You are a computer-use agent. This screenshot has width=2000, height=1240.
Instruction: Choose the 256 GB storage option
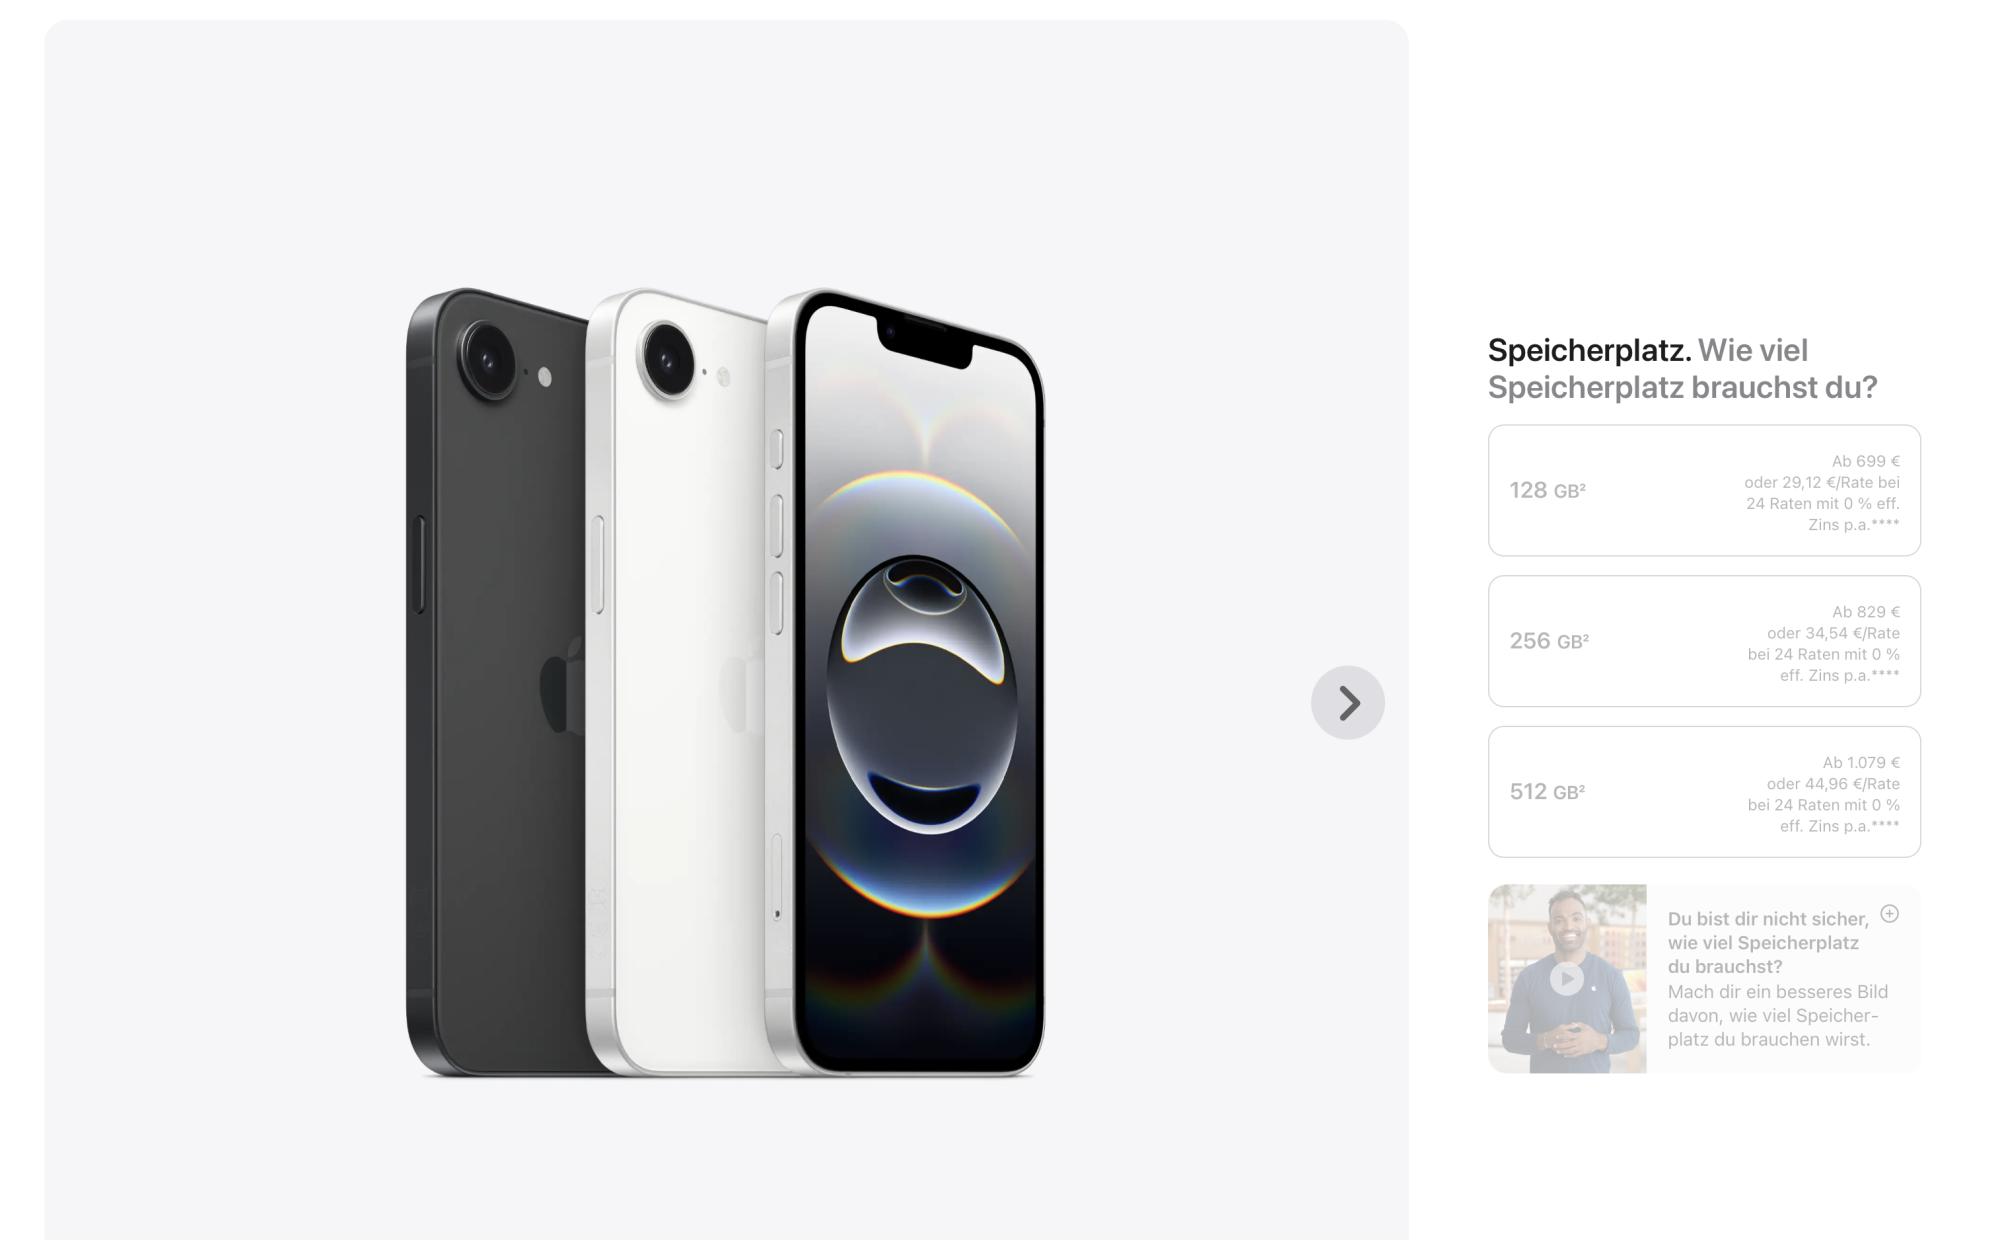point(1704,641)
